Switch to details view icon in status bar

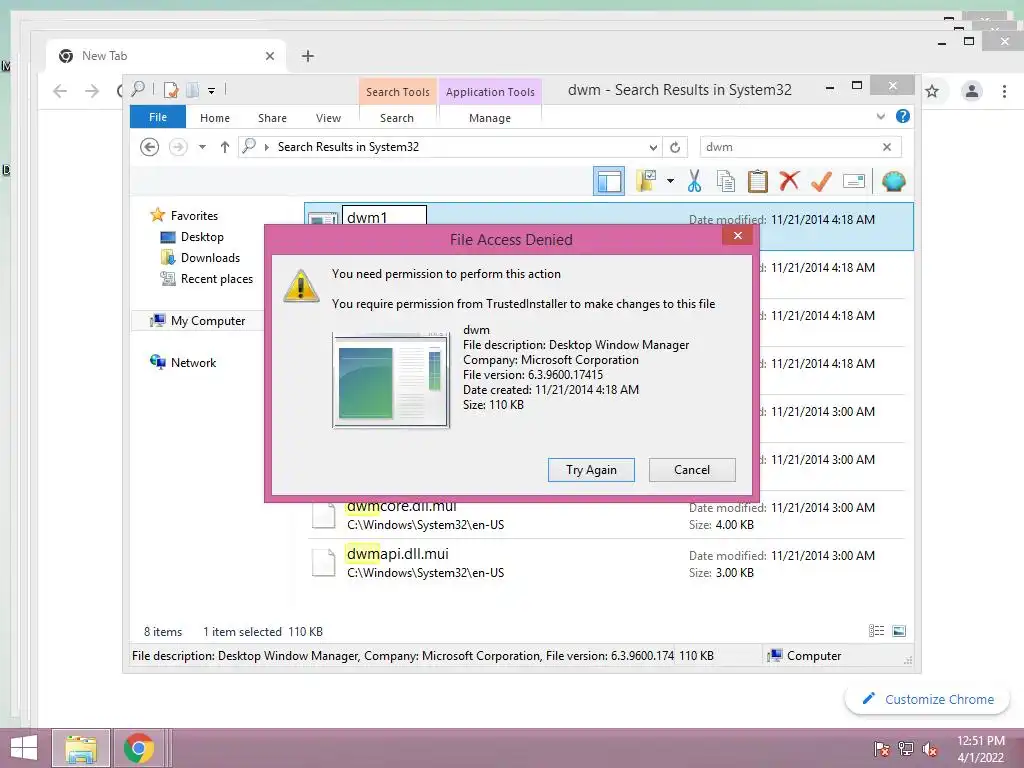coord(876,631)
